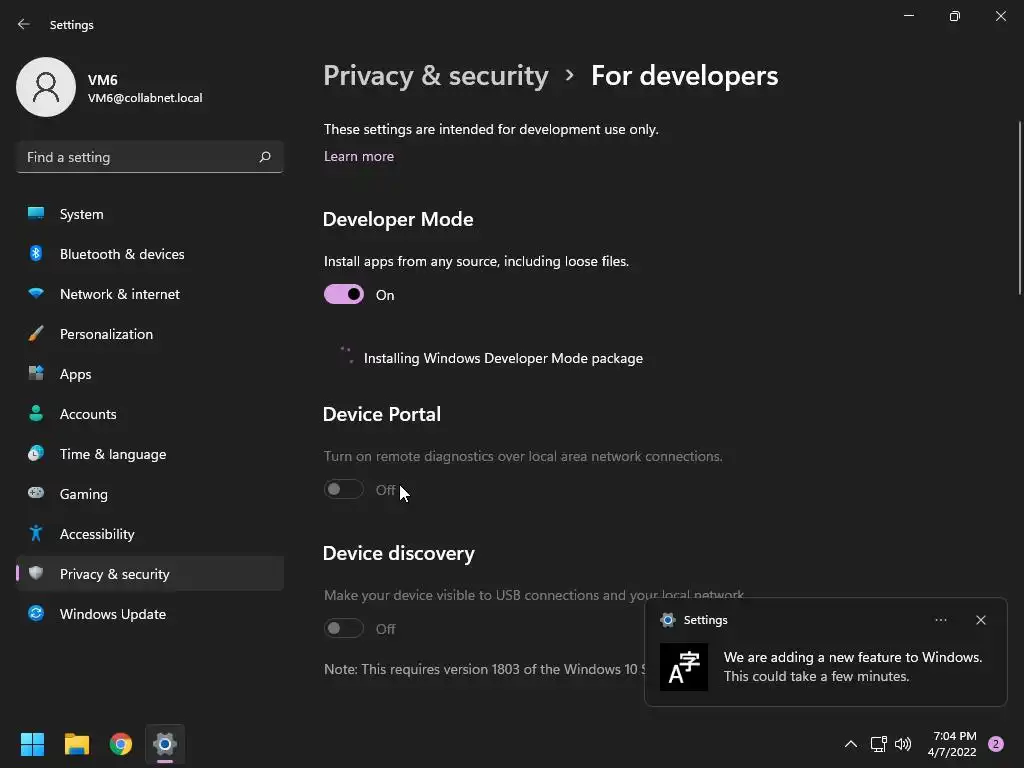Viewport: 1024px width, 768px height.
Task: Open the Network & internet wifi icon
Action: tap(36, 294)
